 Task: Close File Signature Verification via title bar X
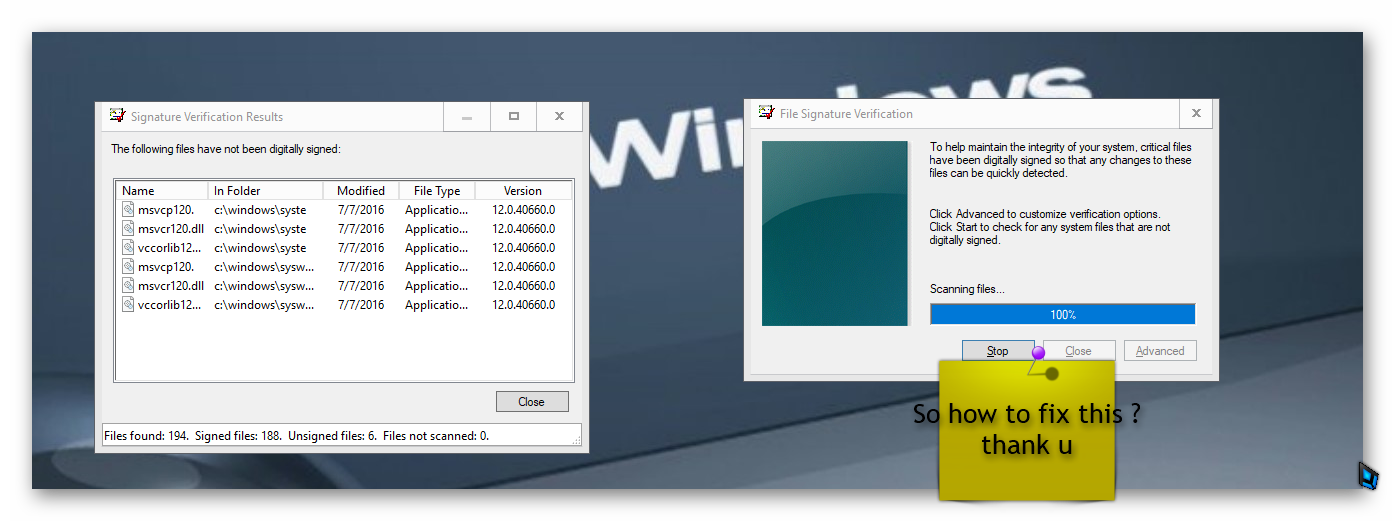[x=1196, y=113]
